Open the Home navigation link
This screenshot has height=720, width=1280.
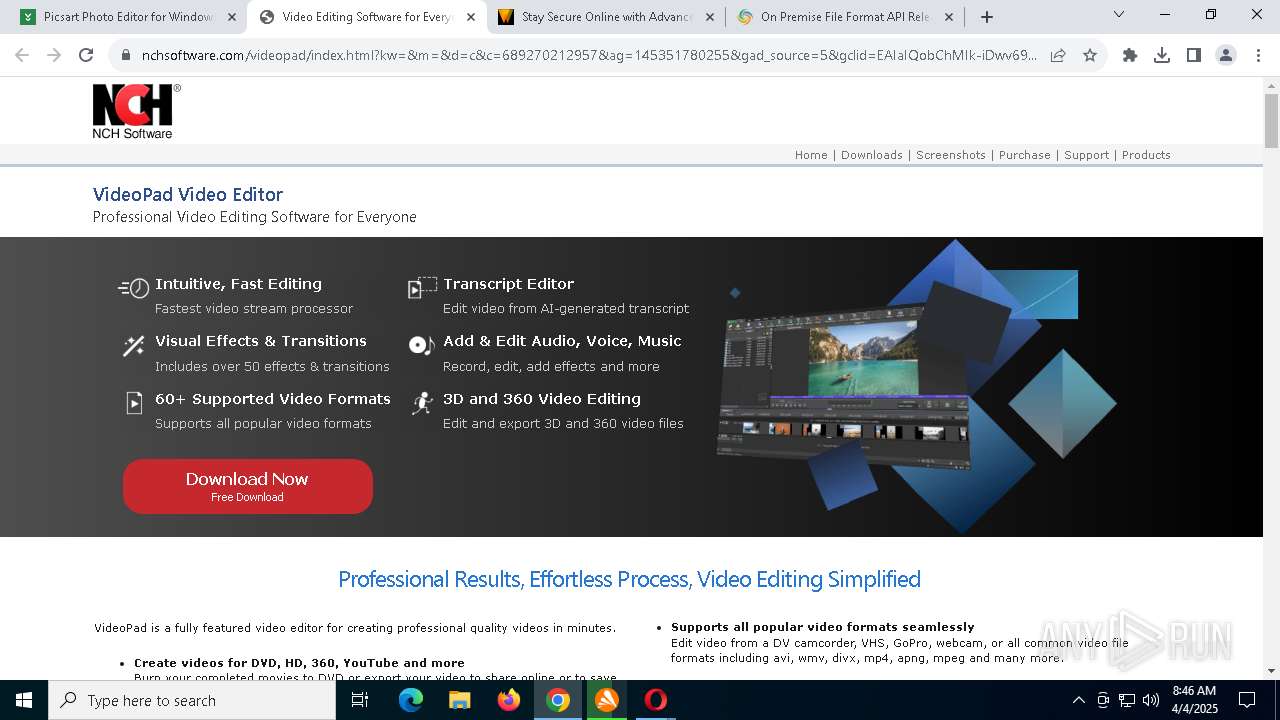[811, 155]
